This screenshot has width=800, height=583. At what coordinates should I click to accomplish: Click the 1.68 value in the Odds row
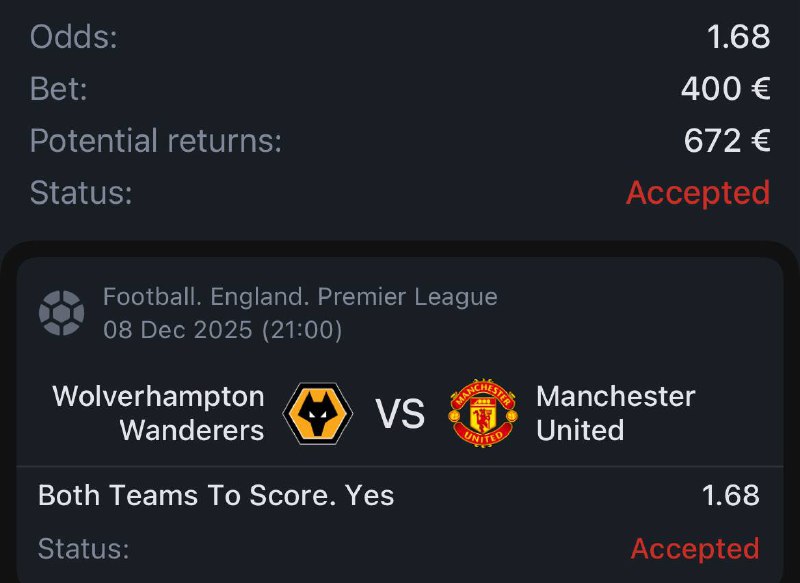(738, 37)
